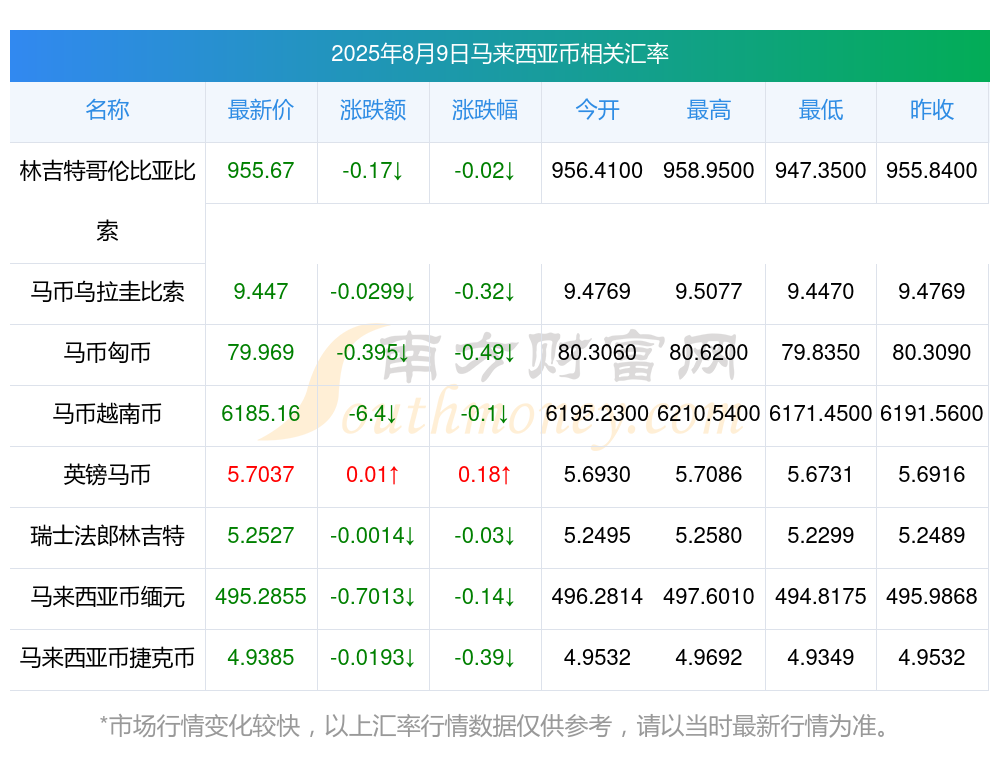Click high value 5.7086
Screen dimensions: 1000x757
[x=709, y=474]
